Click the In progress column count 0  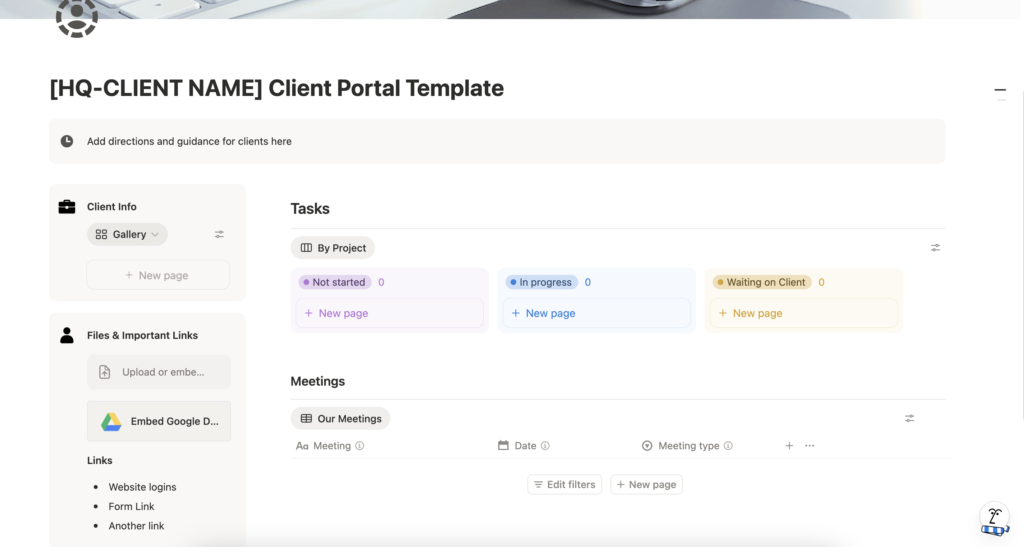[x=588, y=282]
